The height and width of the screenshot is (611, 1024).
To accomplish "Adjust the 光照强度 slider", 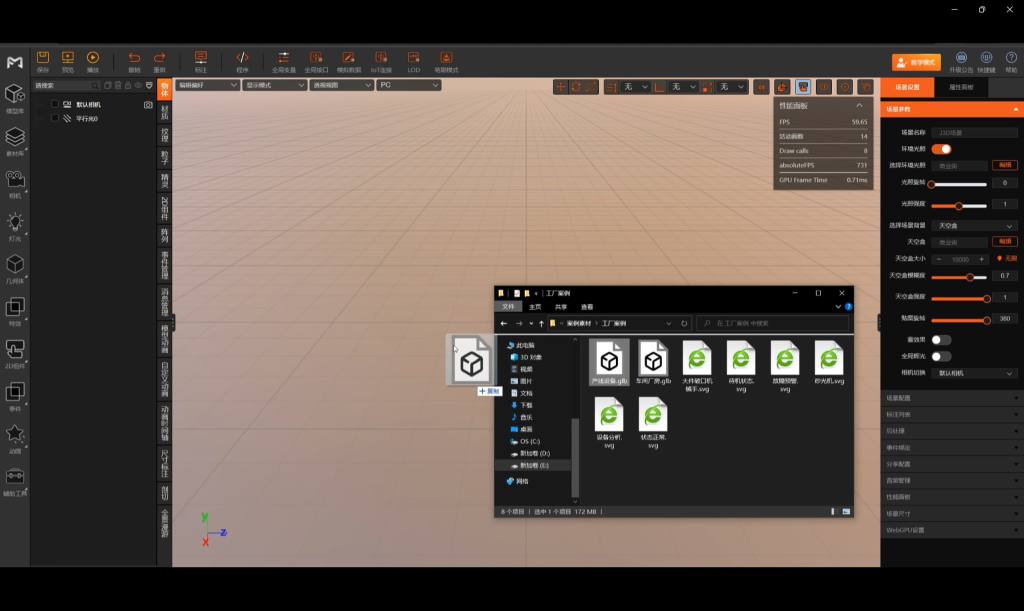I will pyautogui.click(x=958, y=205).
